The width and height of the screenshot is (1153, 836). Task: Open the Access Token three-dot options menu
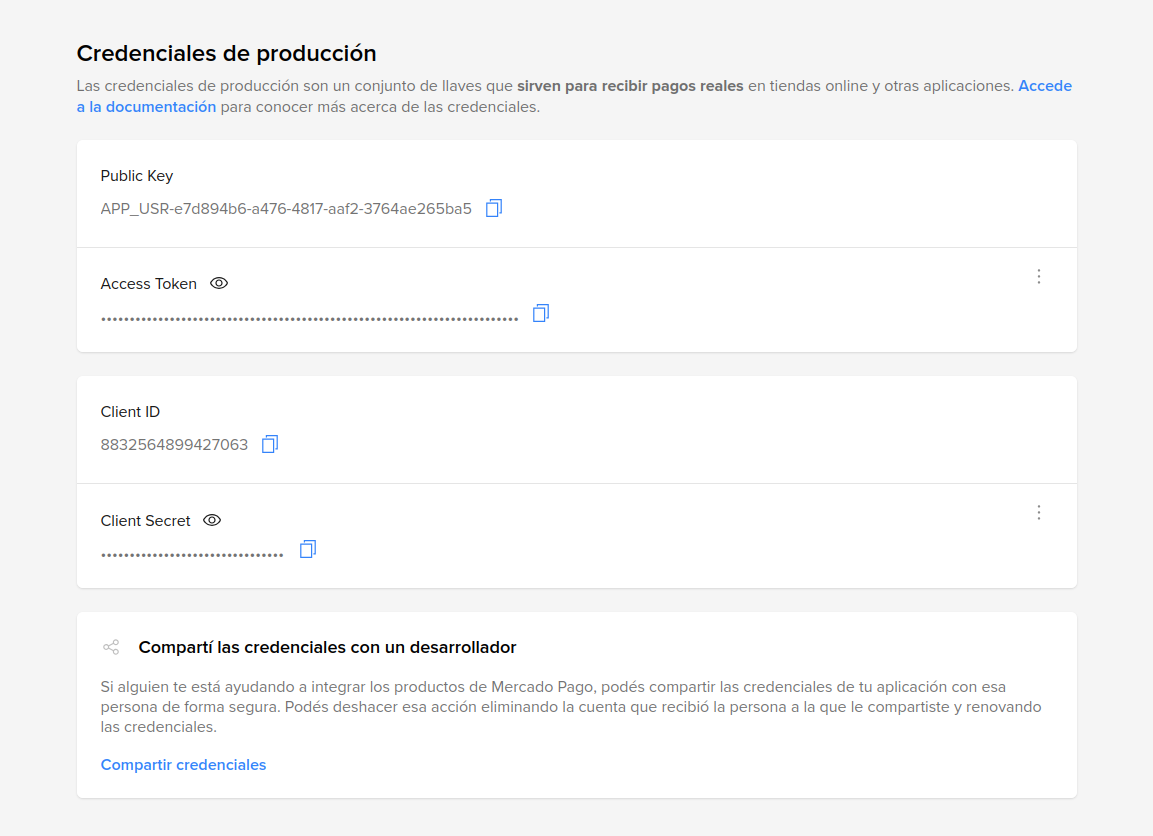coord(1039,276)
